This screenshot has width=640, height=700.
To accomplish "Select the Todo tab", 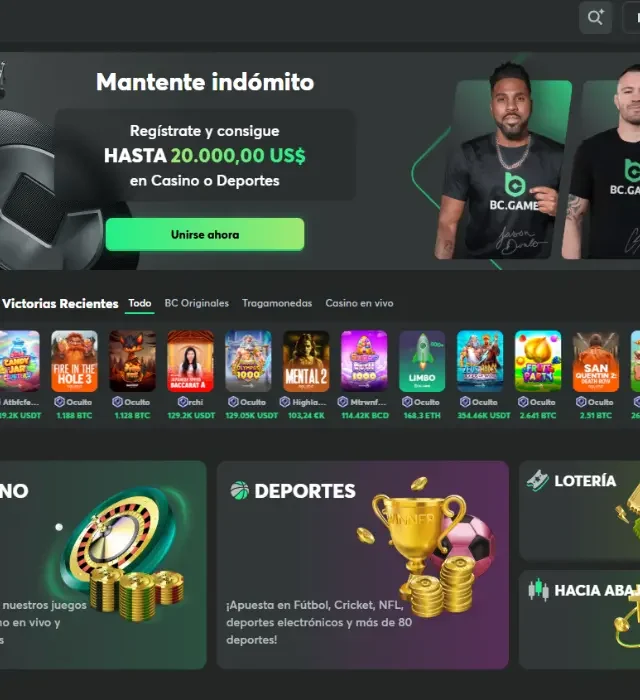I will point(140,303).
